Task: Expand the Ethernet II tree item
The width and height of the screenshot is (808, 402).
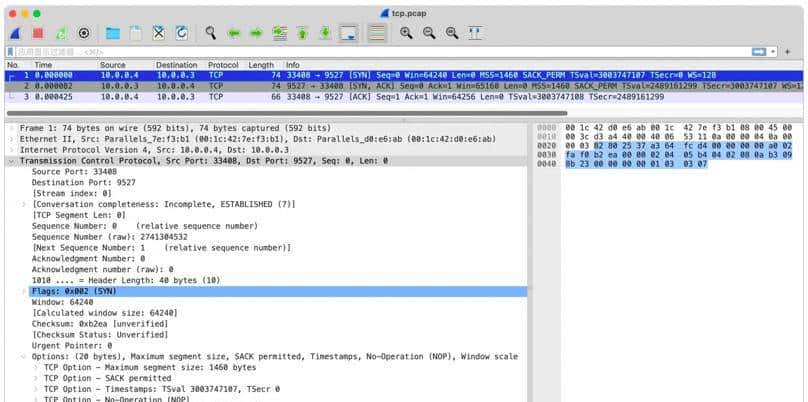Action: point(11,139)
